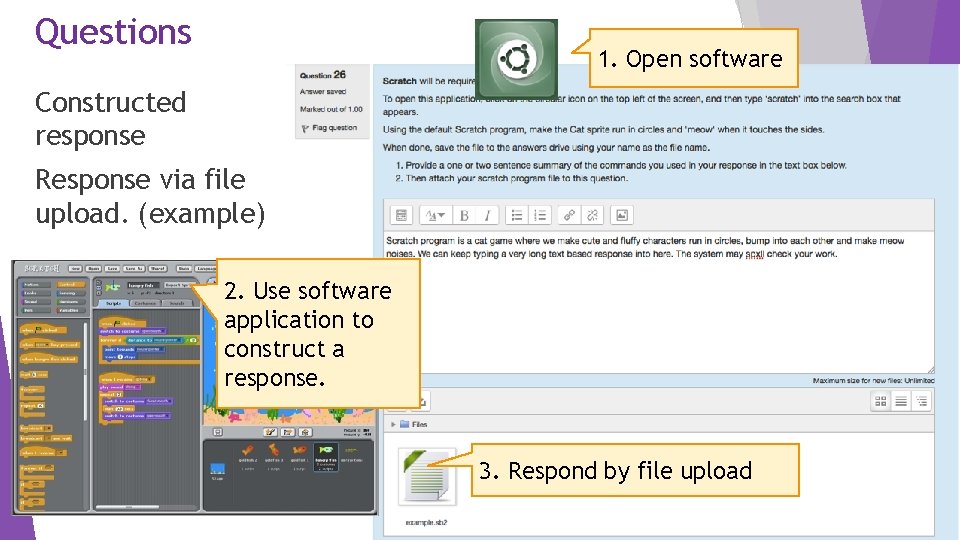Switch file manager to icon grid view
Viewport: 960px width, 540px height.
[880, 401]
